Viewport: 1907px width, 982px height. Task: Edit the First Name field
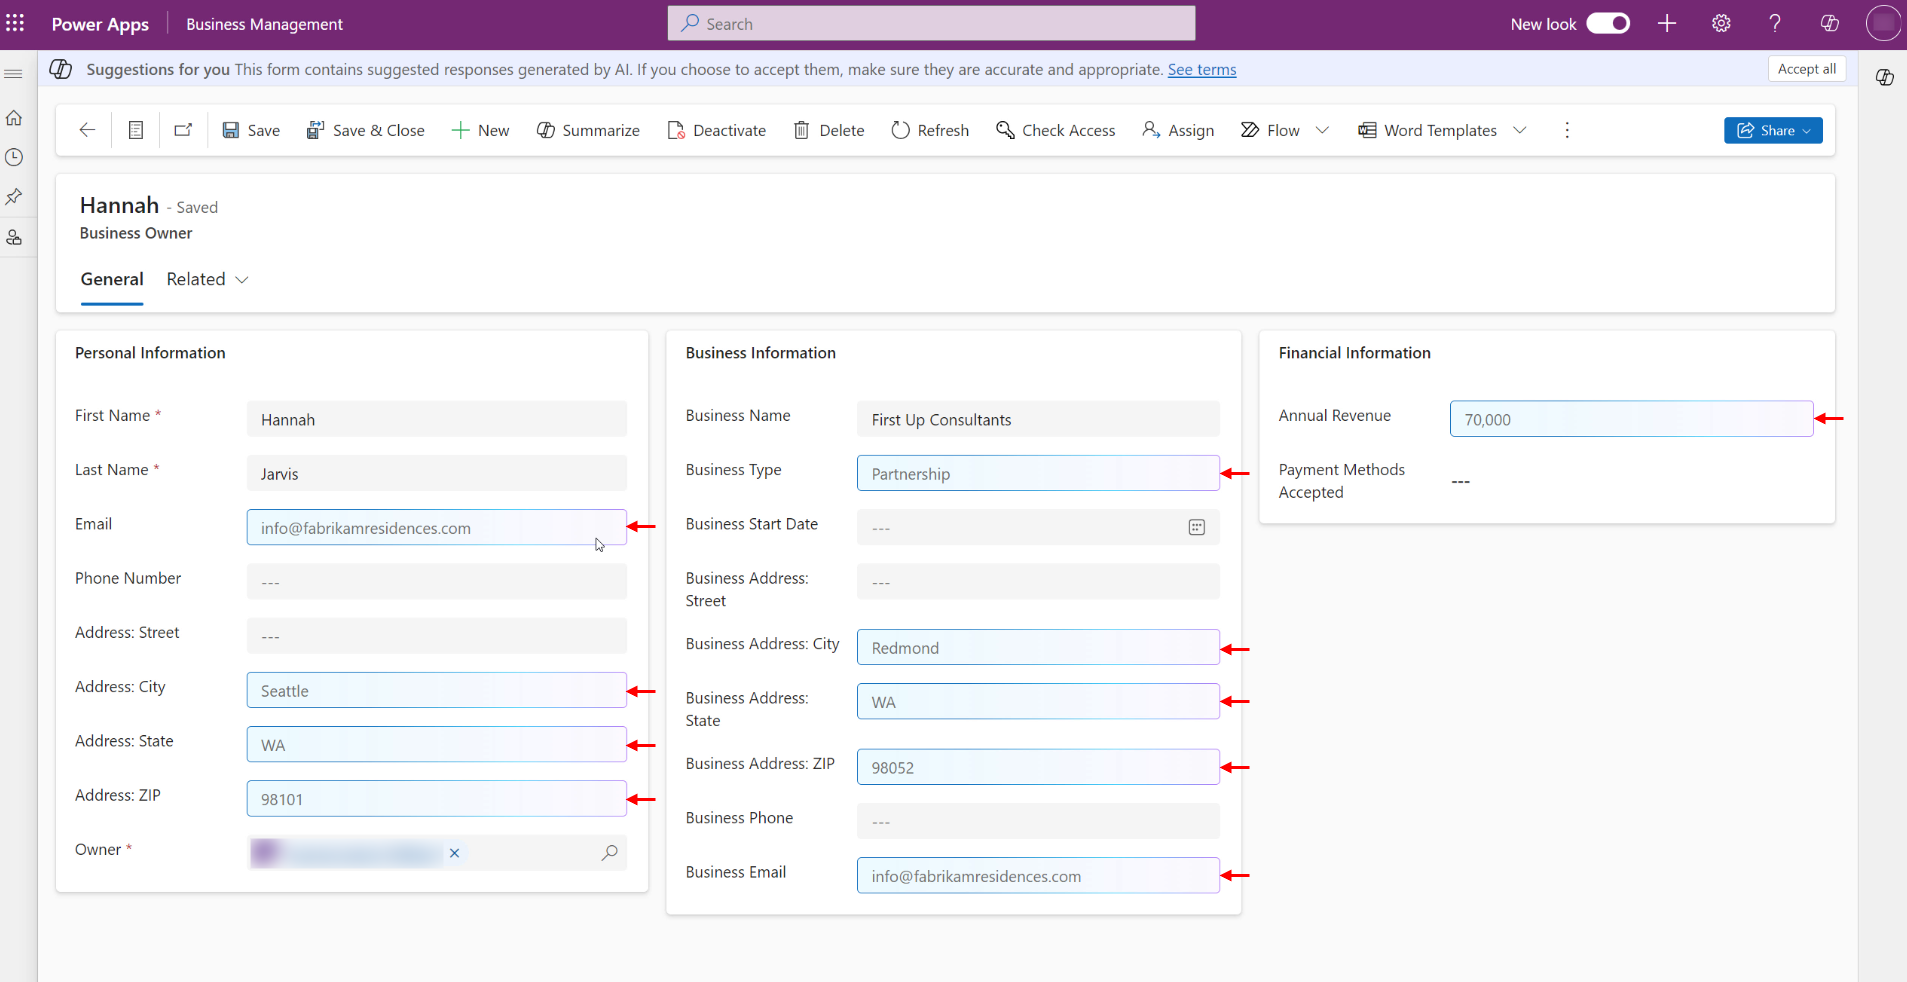(437, 419)
